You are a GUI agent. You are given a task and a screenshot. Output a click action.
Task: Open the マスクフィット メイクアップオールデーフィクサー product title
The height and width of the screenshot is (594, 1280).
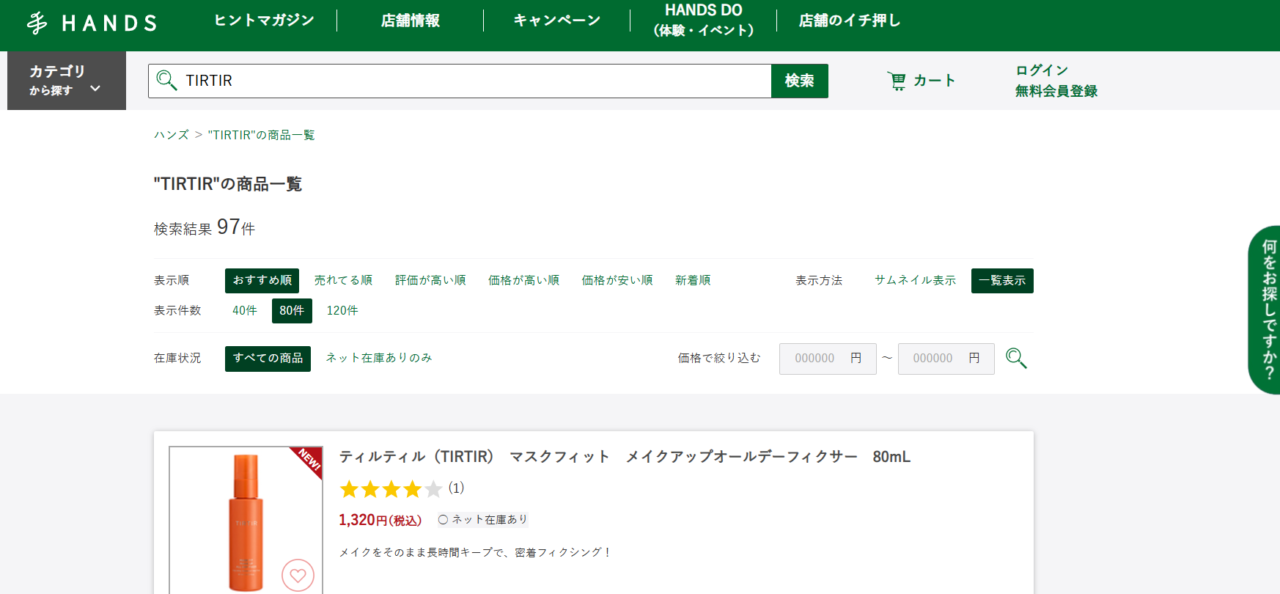pyautogui.click(x=625, y=457)
